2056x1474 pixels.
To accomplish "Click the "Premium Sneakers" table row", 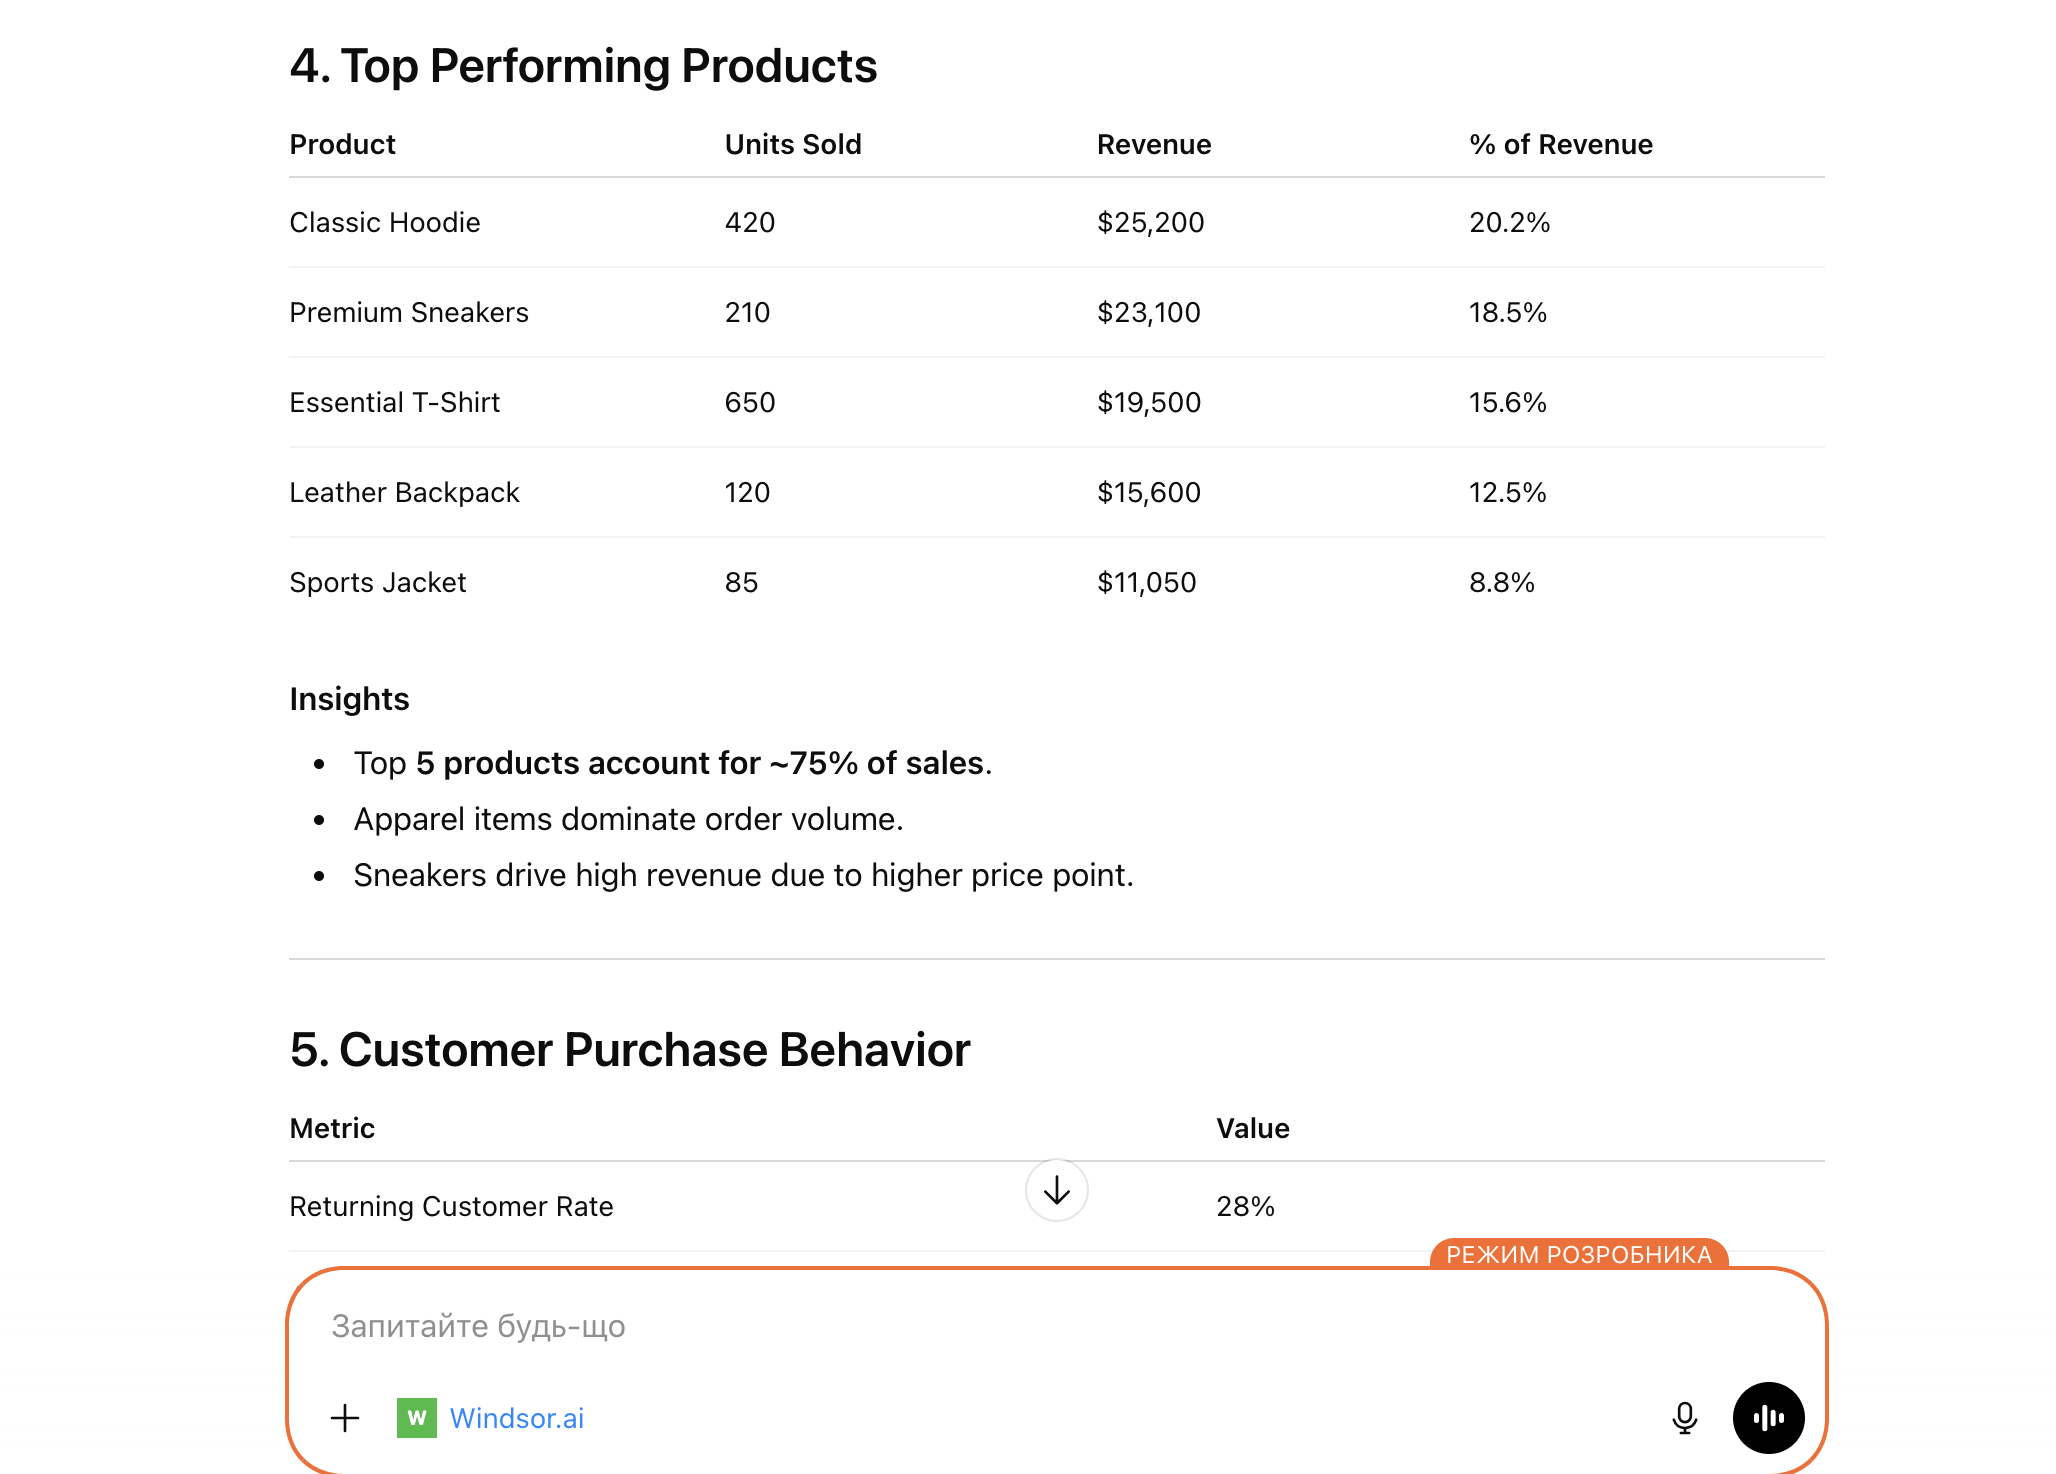I will (408, 312).
